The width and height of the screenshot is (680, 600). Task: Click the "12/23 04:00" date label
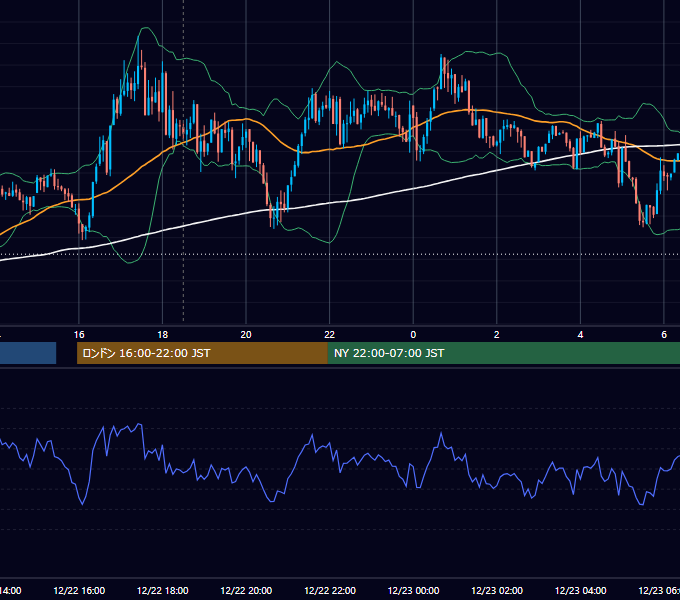point(581,590)
